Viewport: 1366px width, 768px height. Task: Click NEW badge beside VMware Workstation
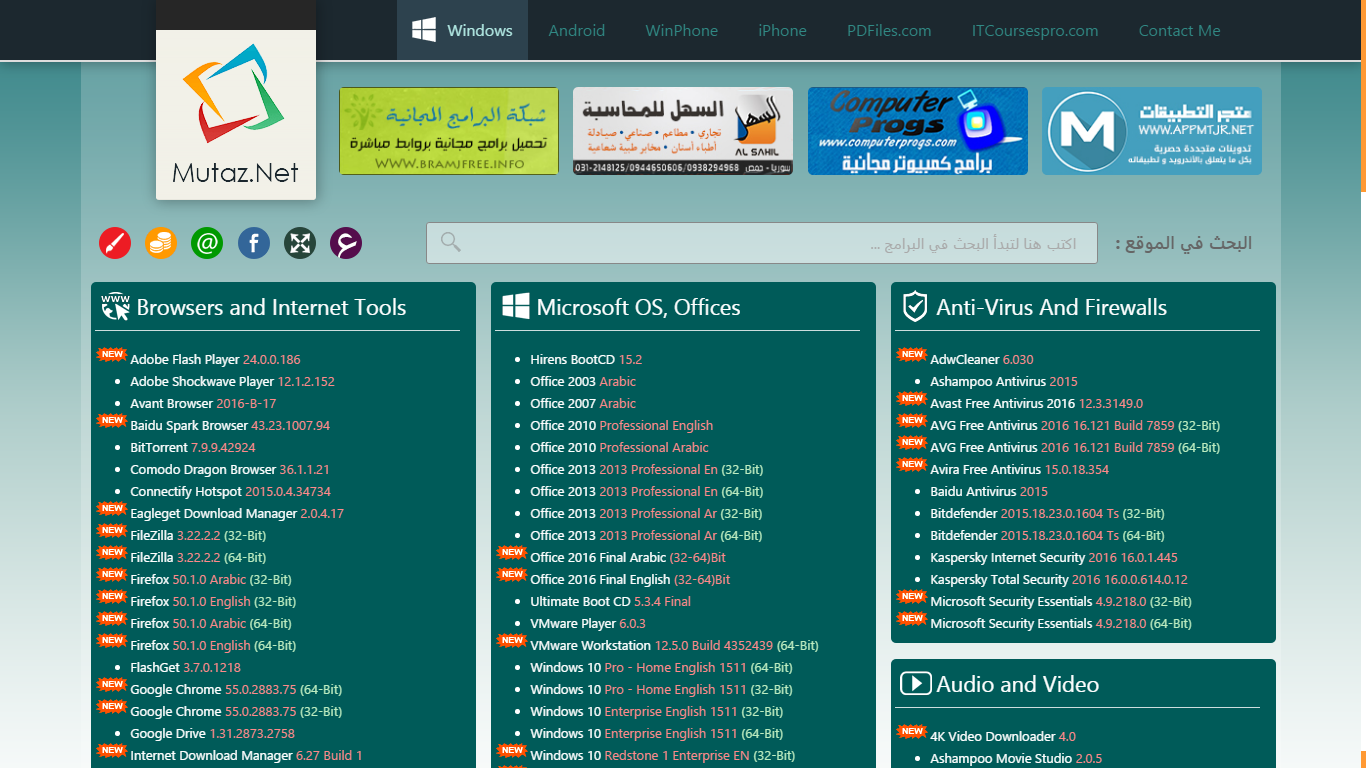(511, 640)
